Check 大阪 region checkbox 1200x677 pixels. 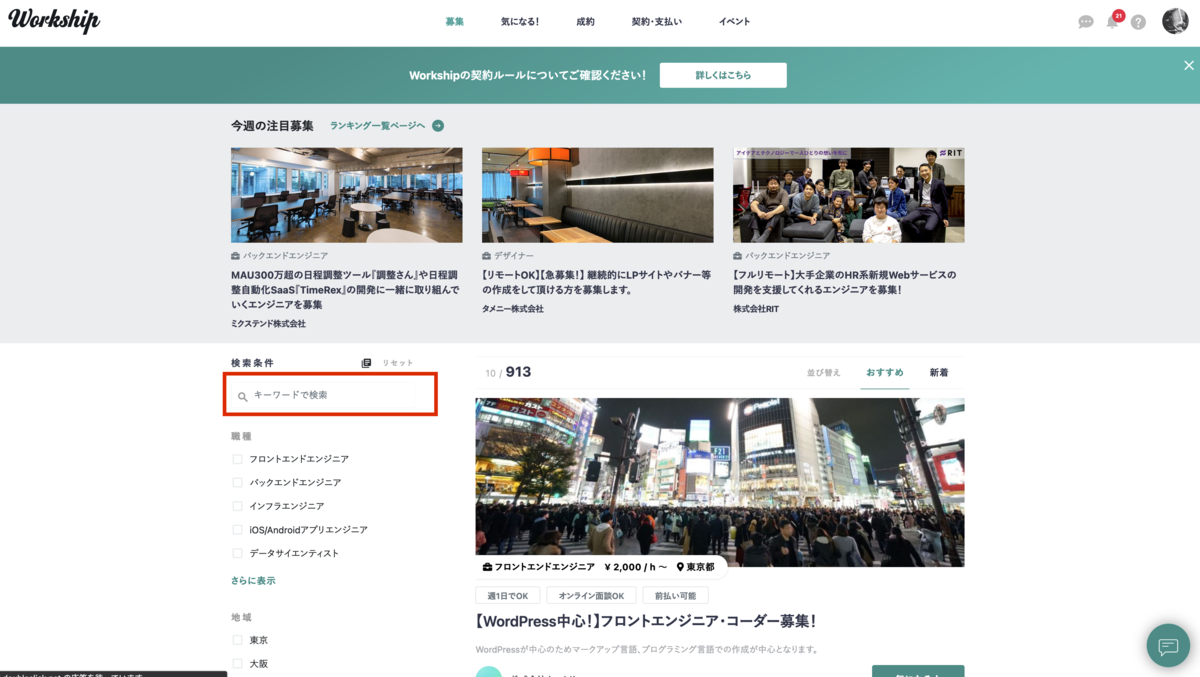coord(238,663)
